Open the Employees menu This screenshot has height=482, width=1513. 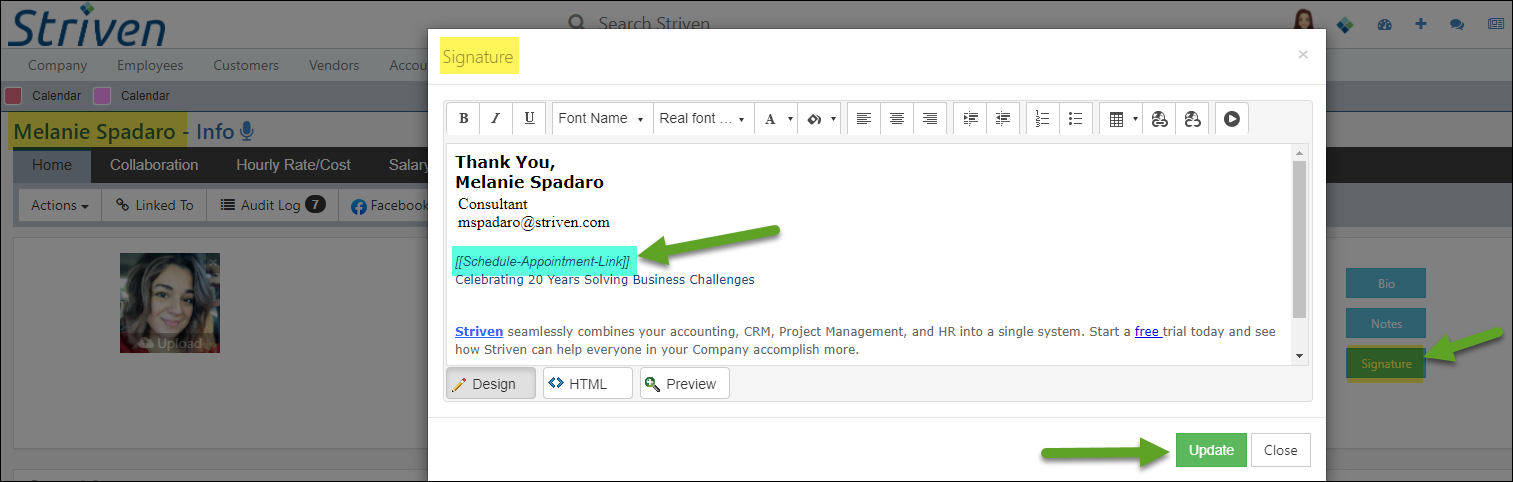pos(150,65)
